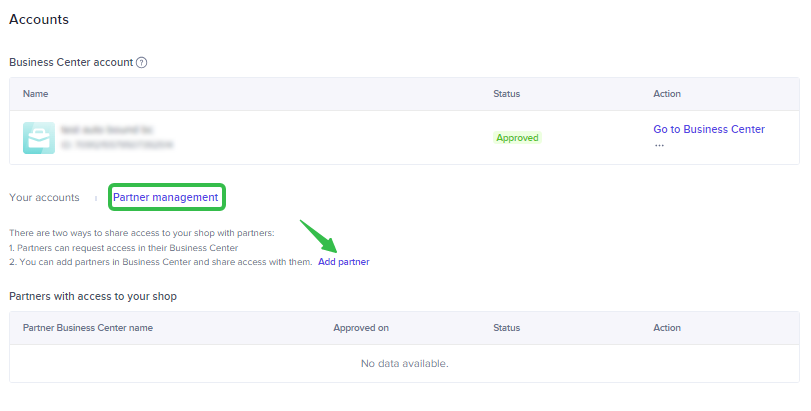Click the help icon beside Business Center account
811x411 pixels.
142,62
